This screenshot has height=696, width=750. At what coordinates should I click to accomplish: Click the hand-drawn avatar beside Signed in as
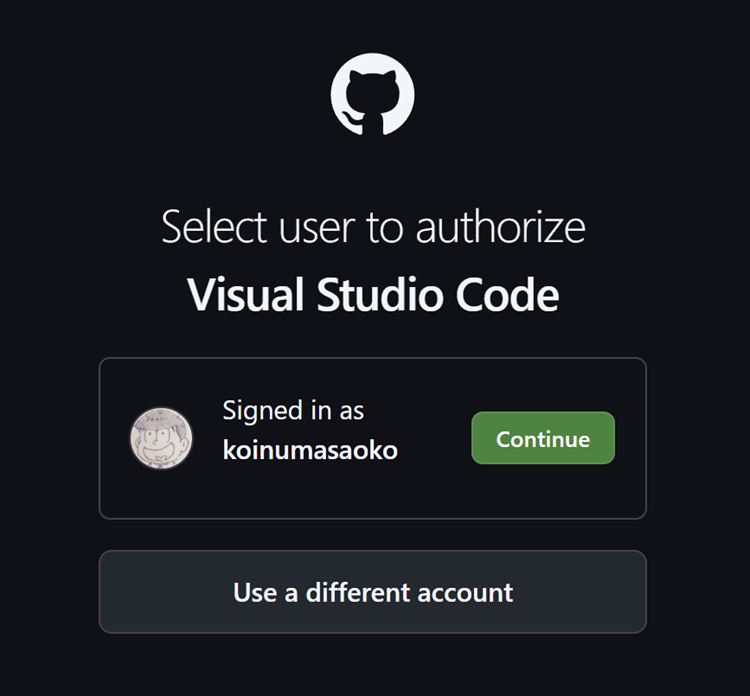click(162, 438)
